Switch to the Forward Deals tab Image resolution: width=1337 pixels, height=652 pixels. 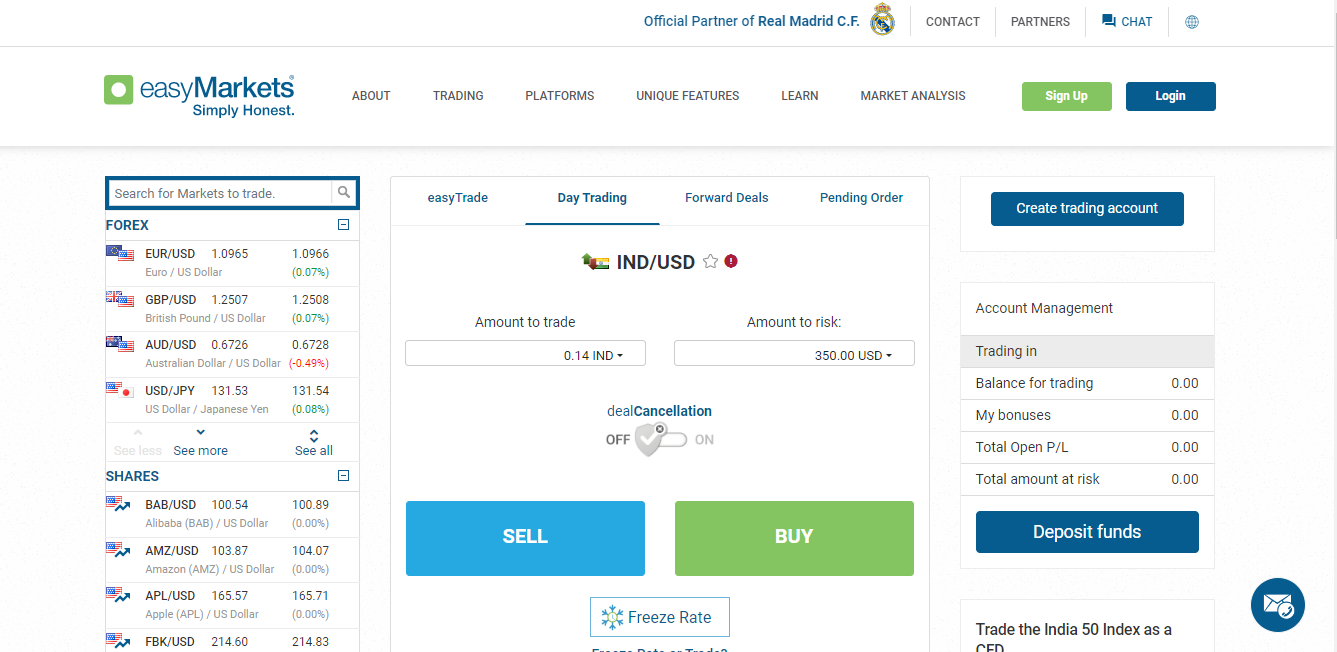(x=726, y=198)
